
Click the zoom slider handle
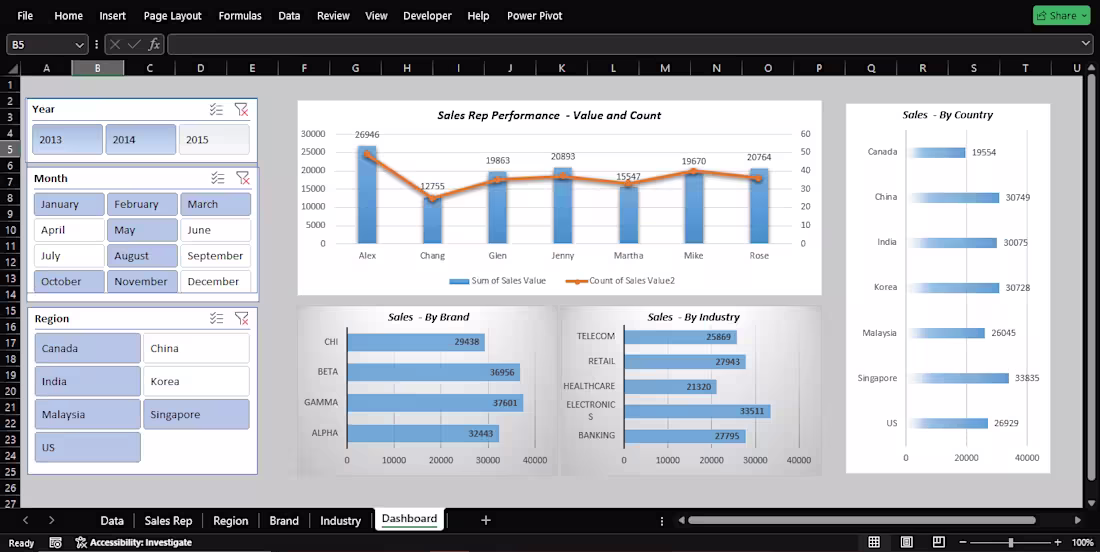(1011, 542)
